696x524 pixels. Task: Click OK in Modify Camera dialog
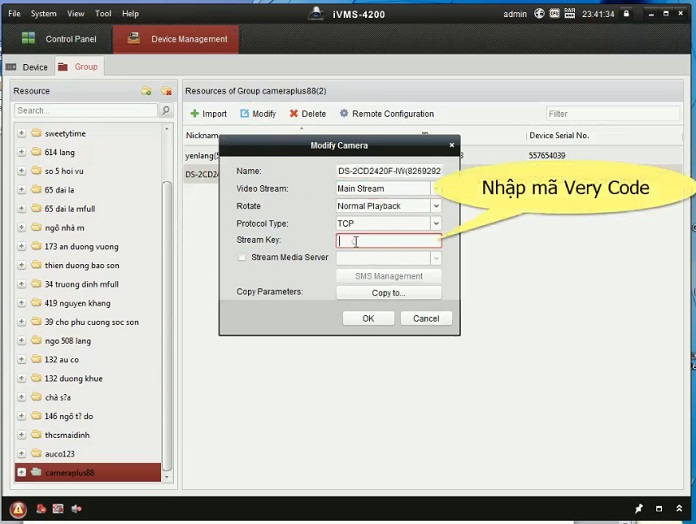tap(368, 318)
